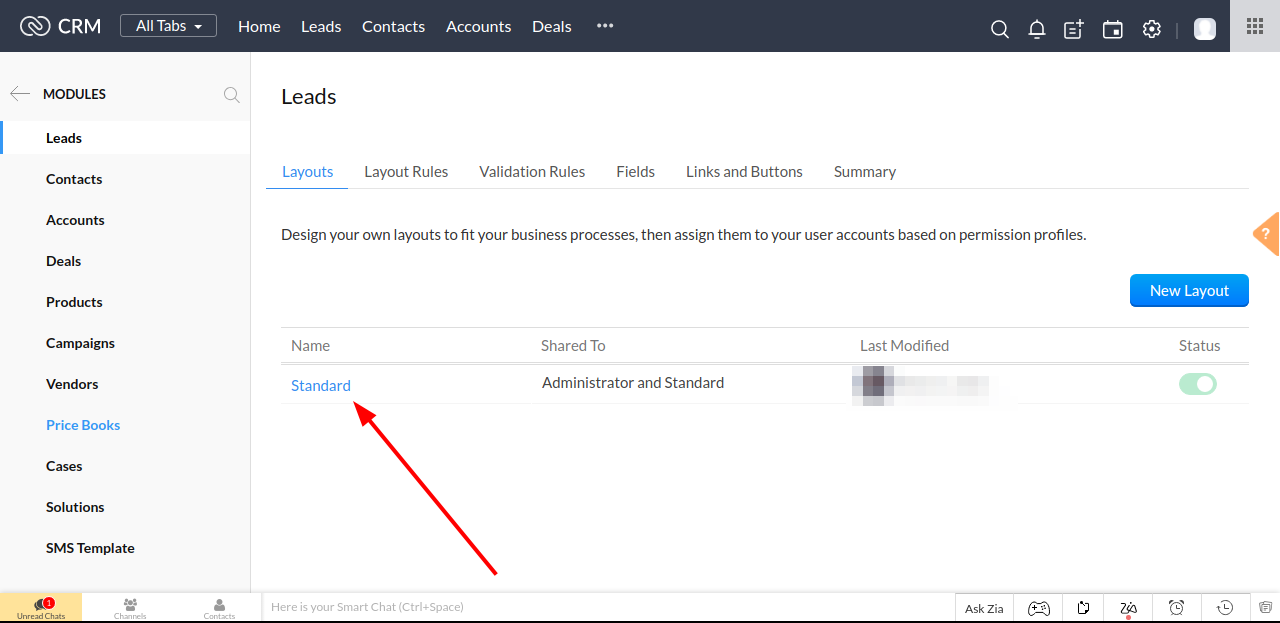Switch to Layouts tab
The width and height of the screenshot is (1280, 623).
click(307, 172)
